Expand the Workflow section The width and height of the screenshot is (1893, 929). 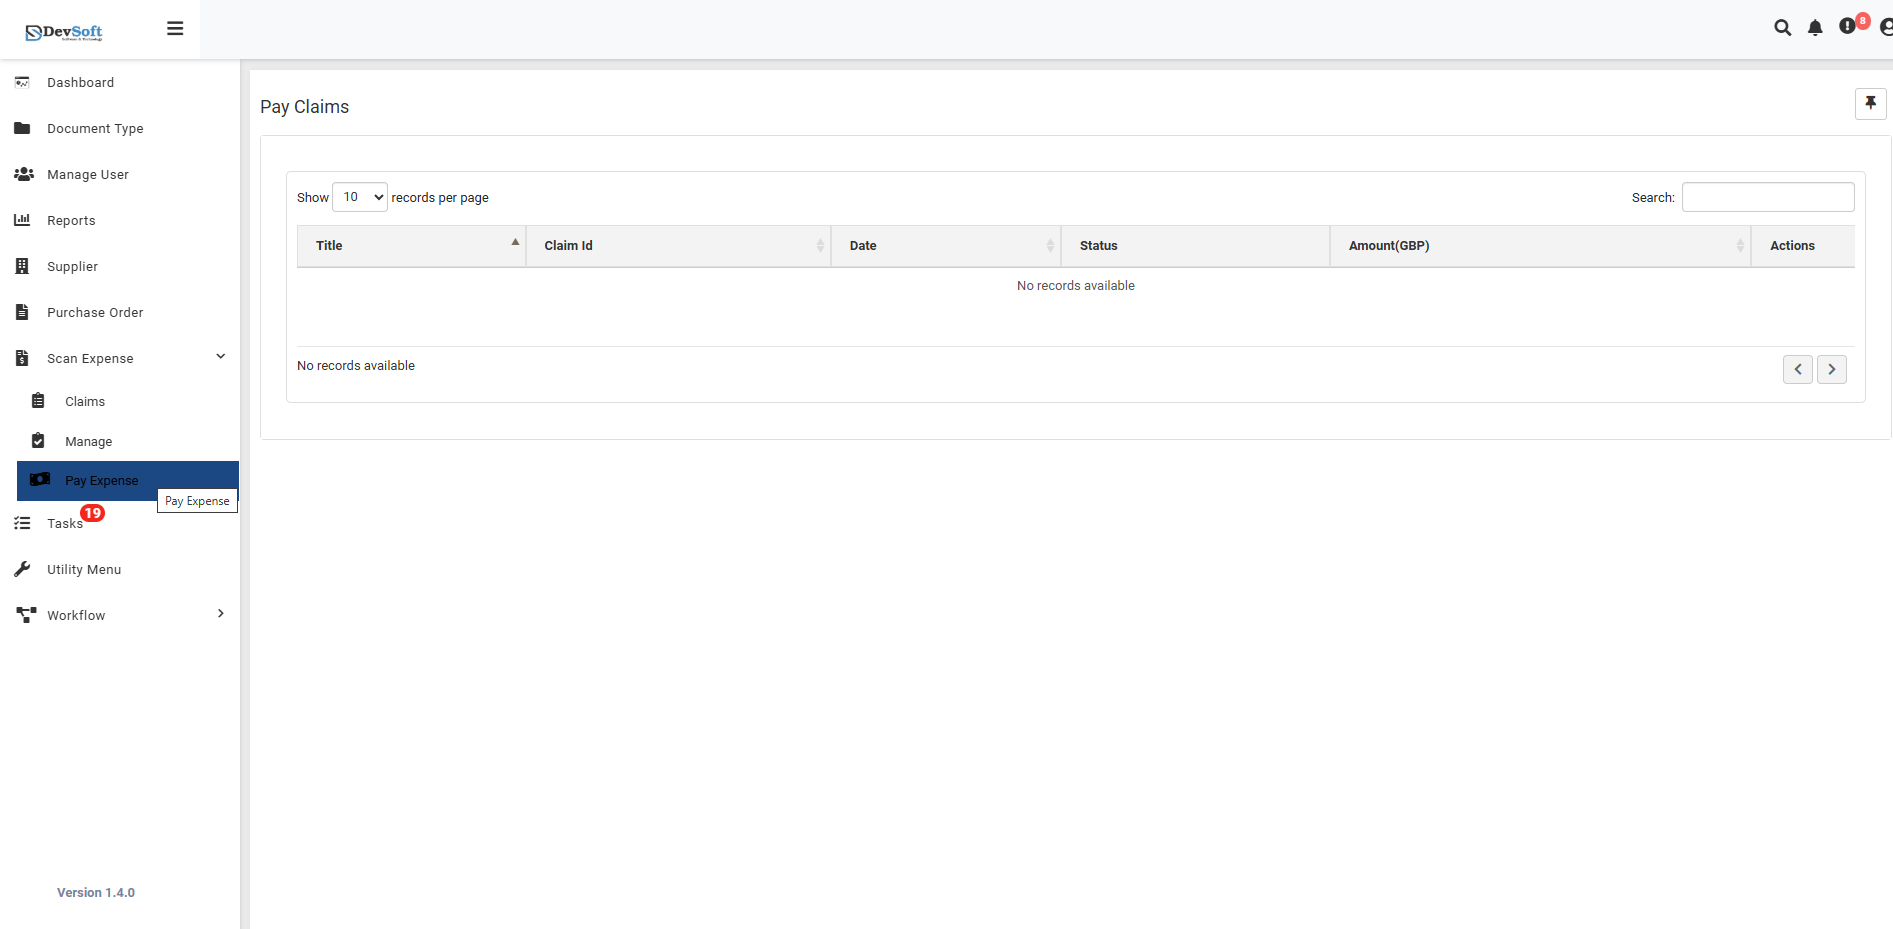(220, 613)
